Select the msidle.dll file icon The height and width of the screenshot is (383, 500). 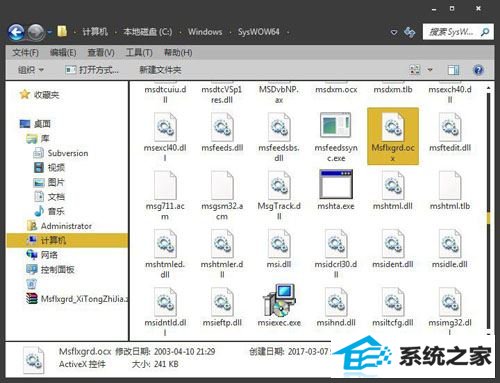(450, 244)
